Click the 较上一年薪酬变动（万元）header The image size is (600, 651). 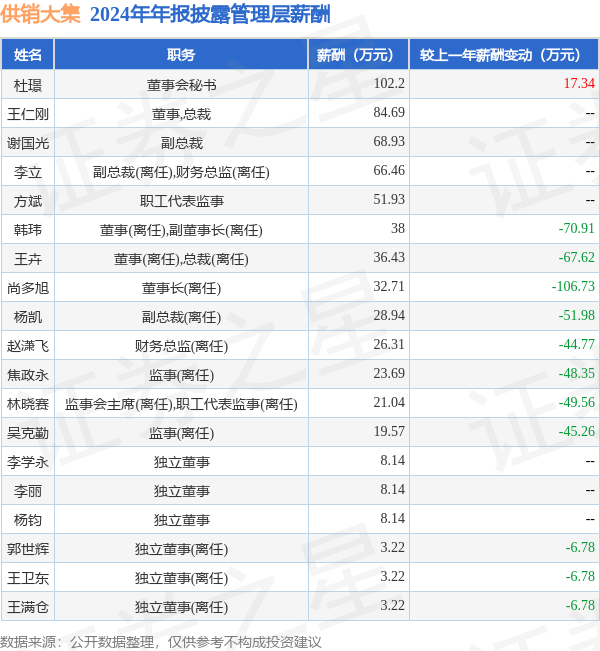(x=504, y=54)
